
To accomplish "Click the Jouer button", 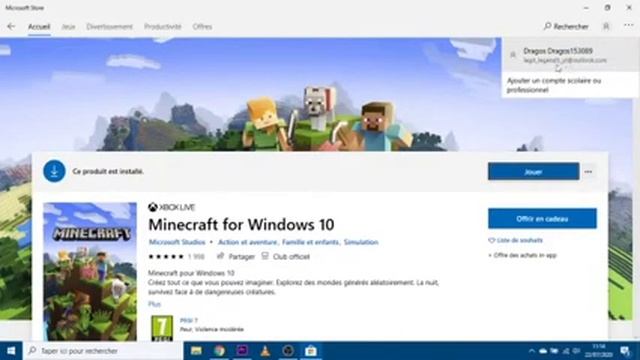I will click(533, 172).
